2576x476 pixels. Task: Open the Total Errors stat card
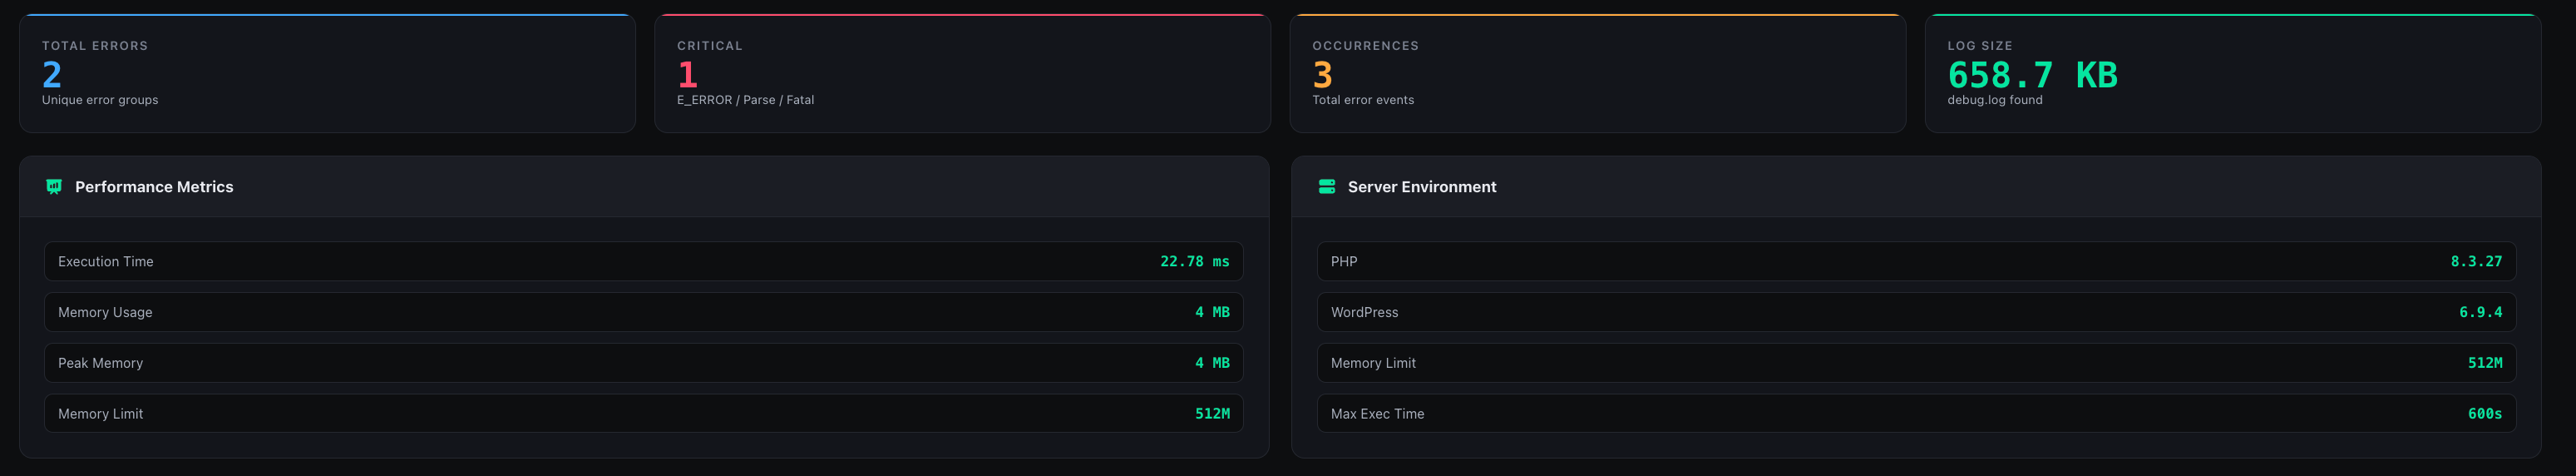click(327, 73)
